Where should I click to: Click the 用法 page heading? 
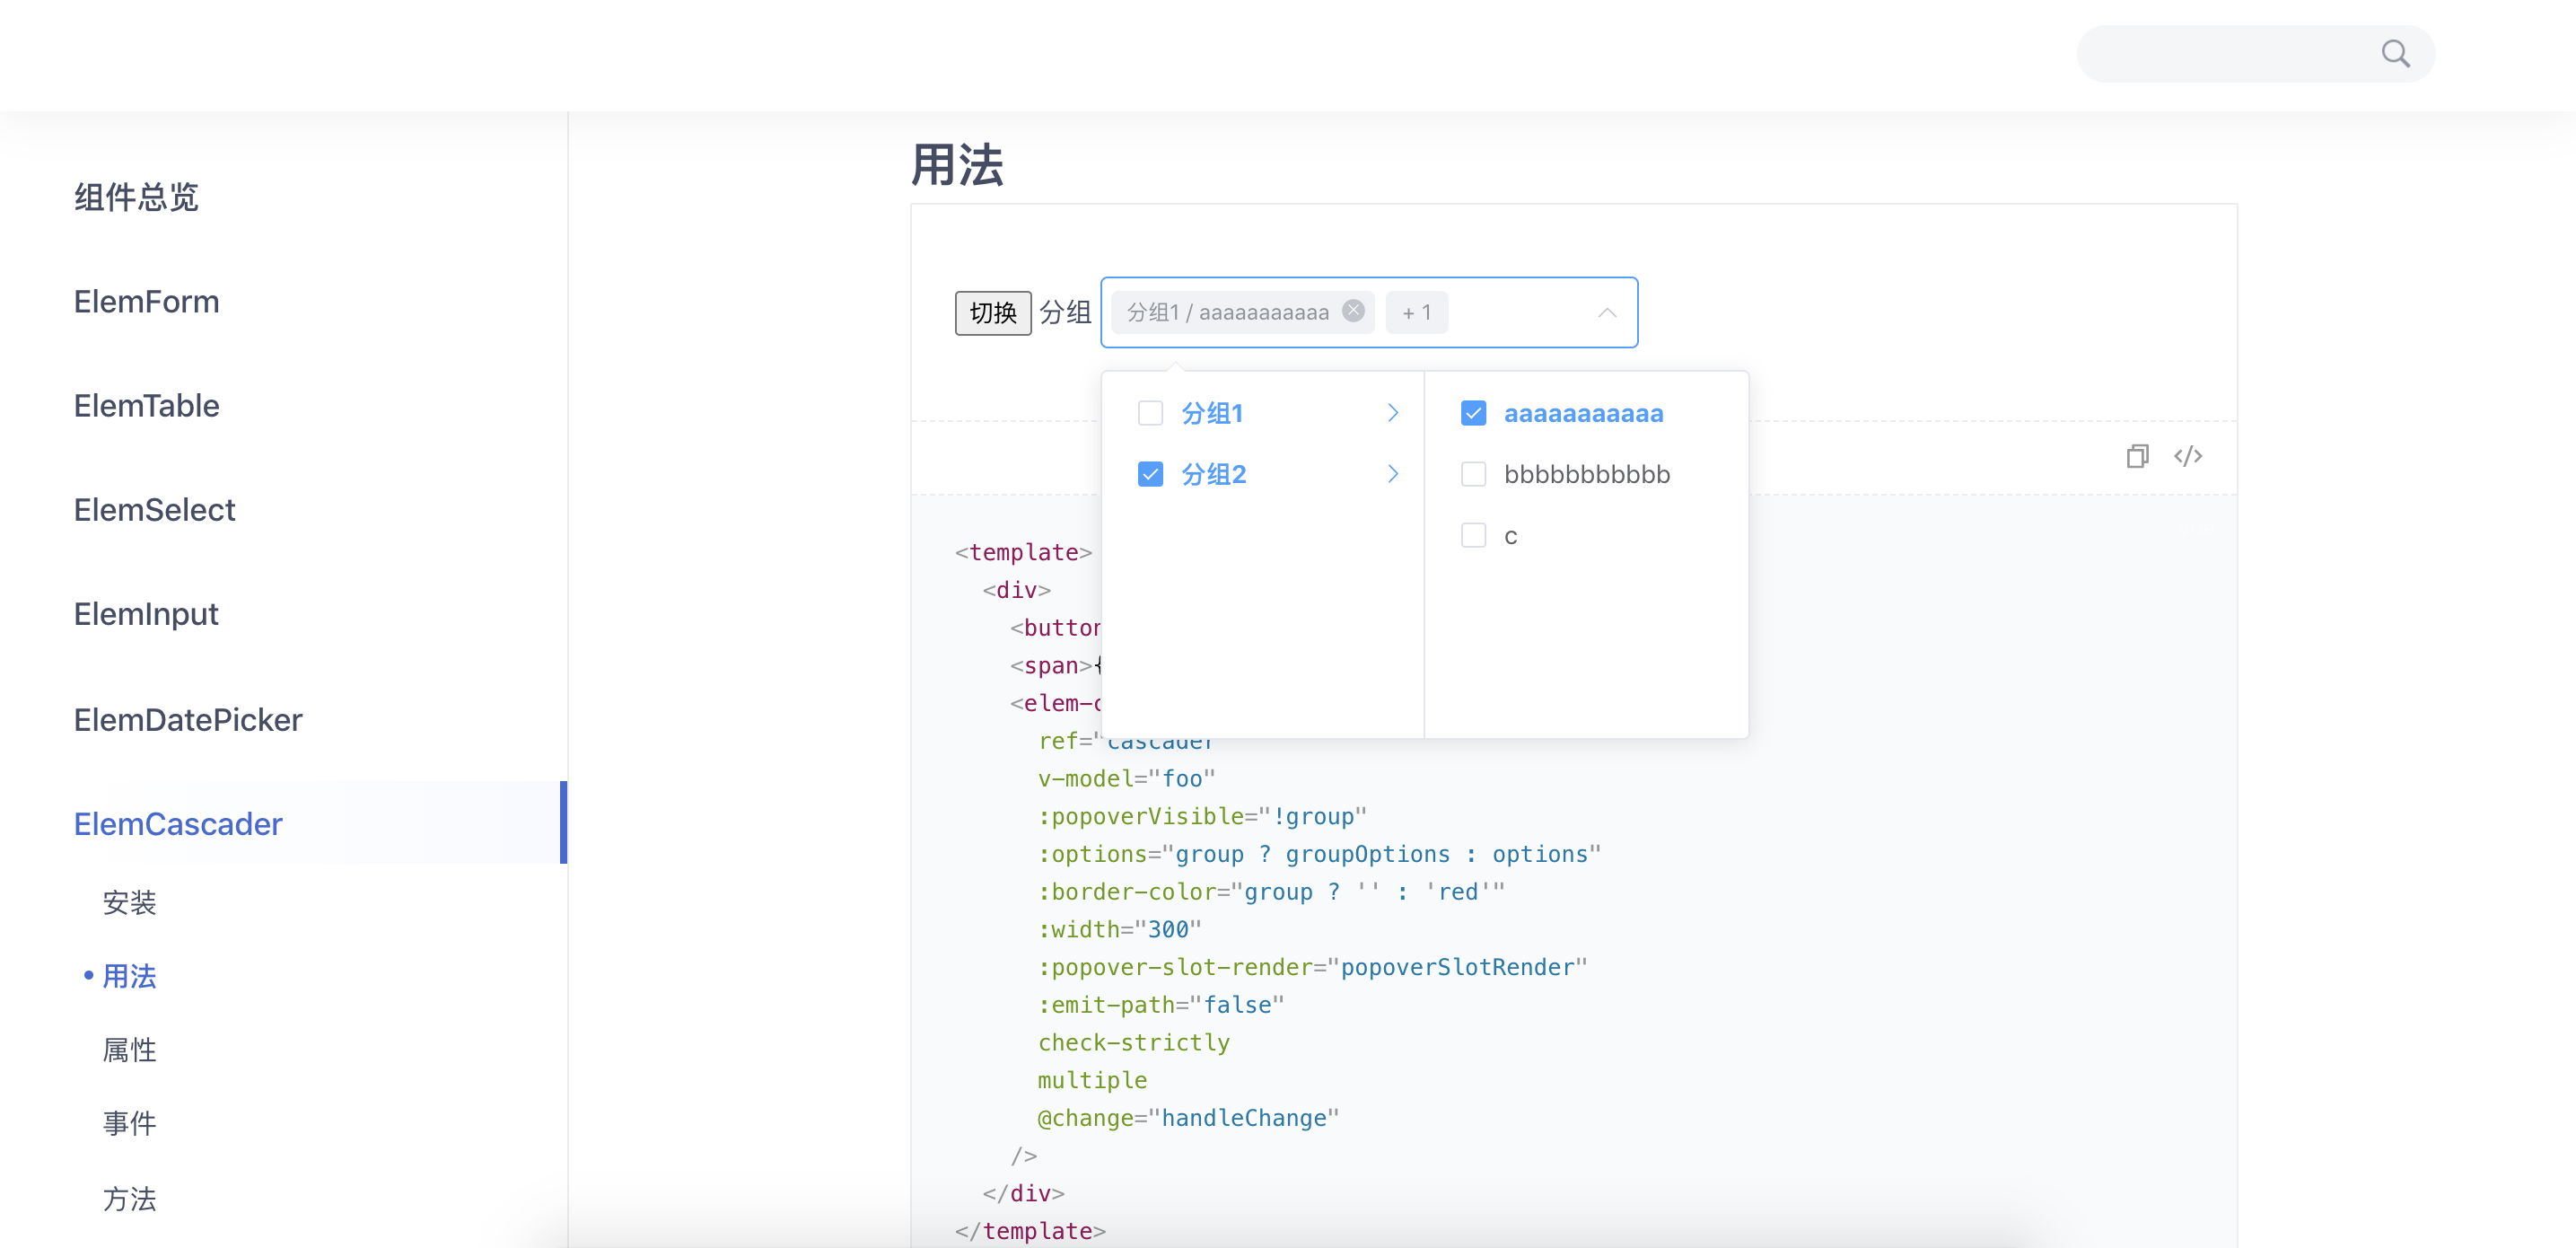click(x=956, y=164)
